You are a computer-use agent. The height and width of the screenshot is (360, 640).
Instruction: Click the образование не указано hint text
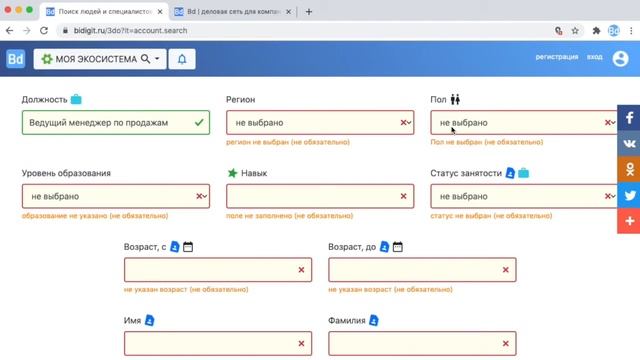click(x=95, y=216)
